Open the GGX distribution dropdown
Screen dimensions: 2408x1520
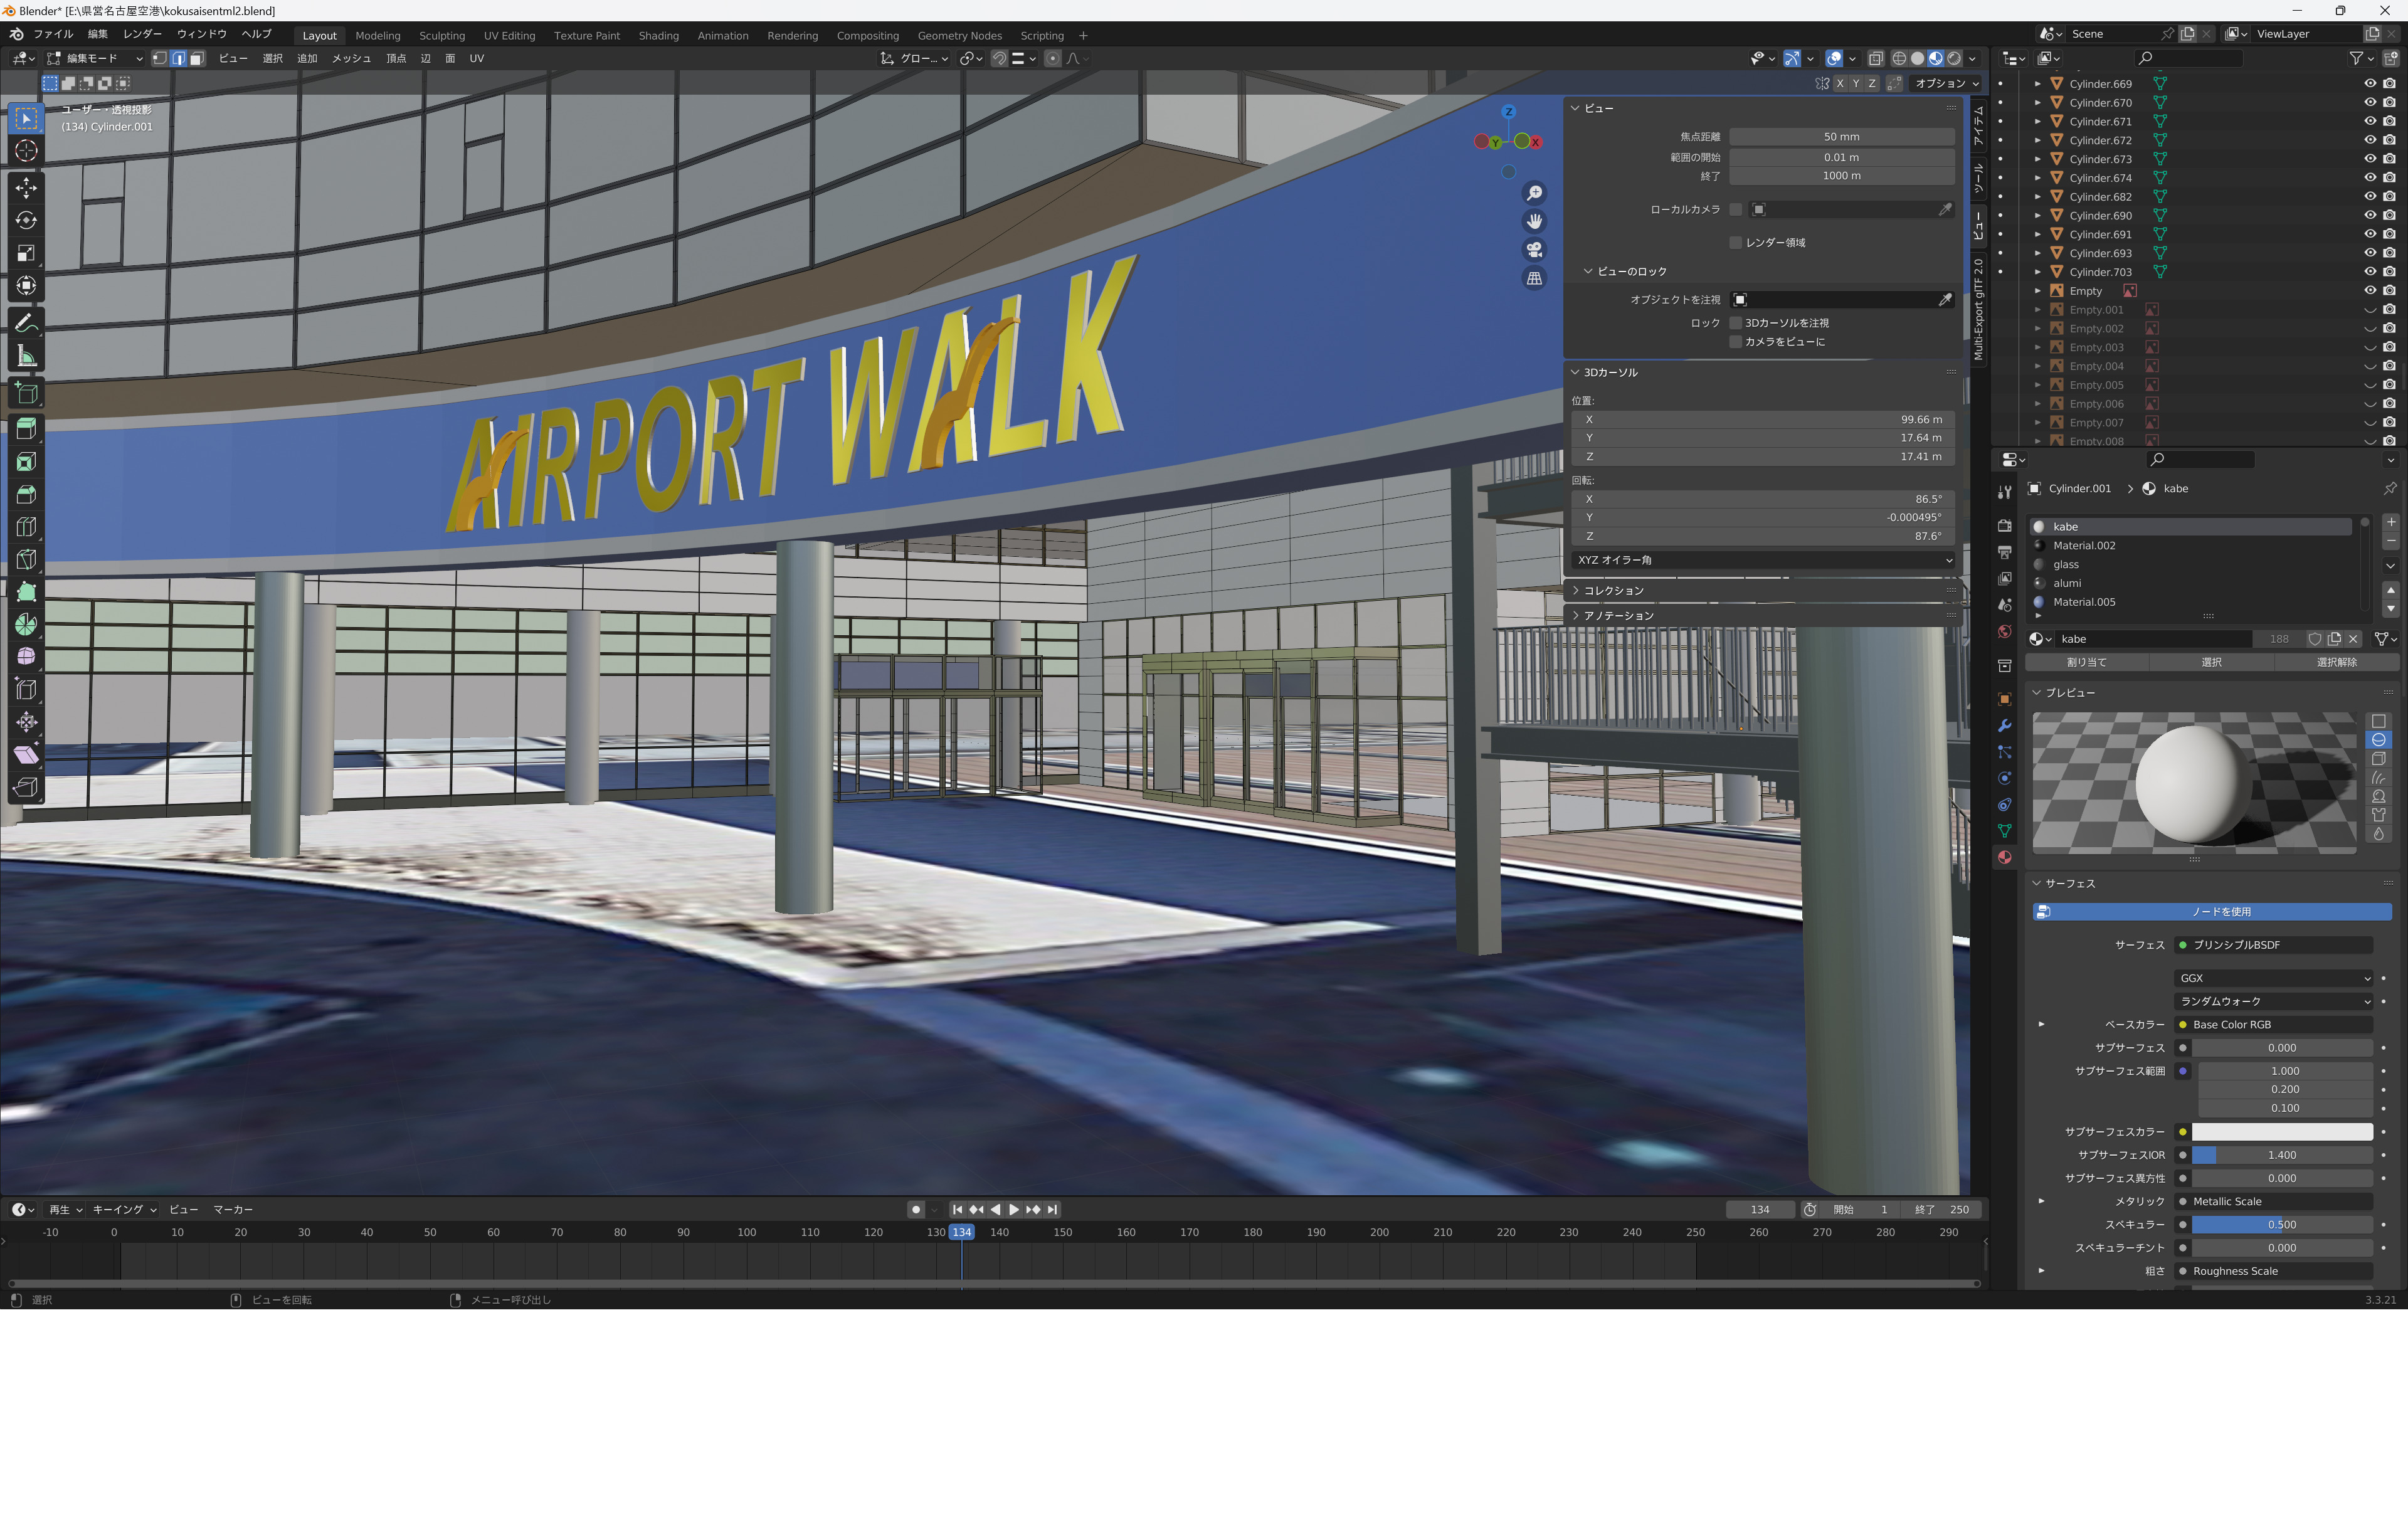pos(2273,978)
